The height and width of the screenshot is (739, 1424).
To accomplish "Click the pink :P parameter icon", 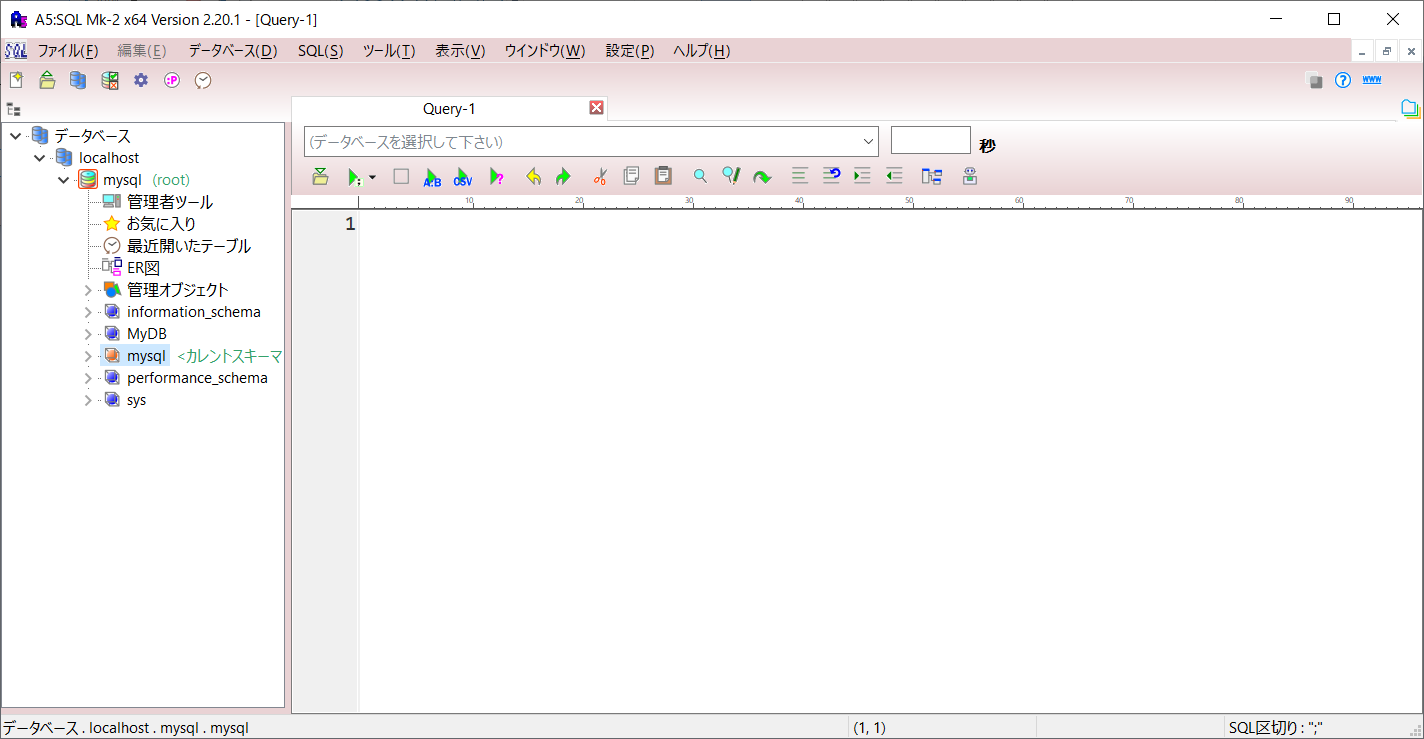I will point(172,80).
